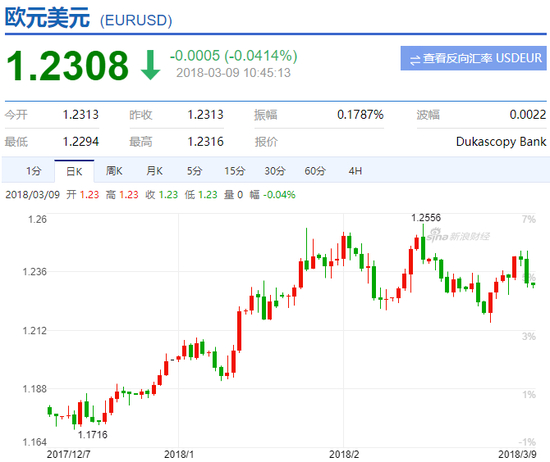This screenshot has width=550, height=462.
Task: Click the 2018/1 date axis label
Action: (179, 454)
